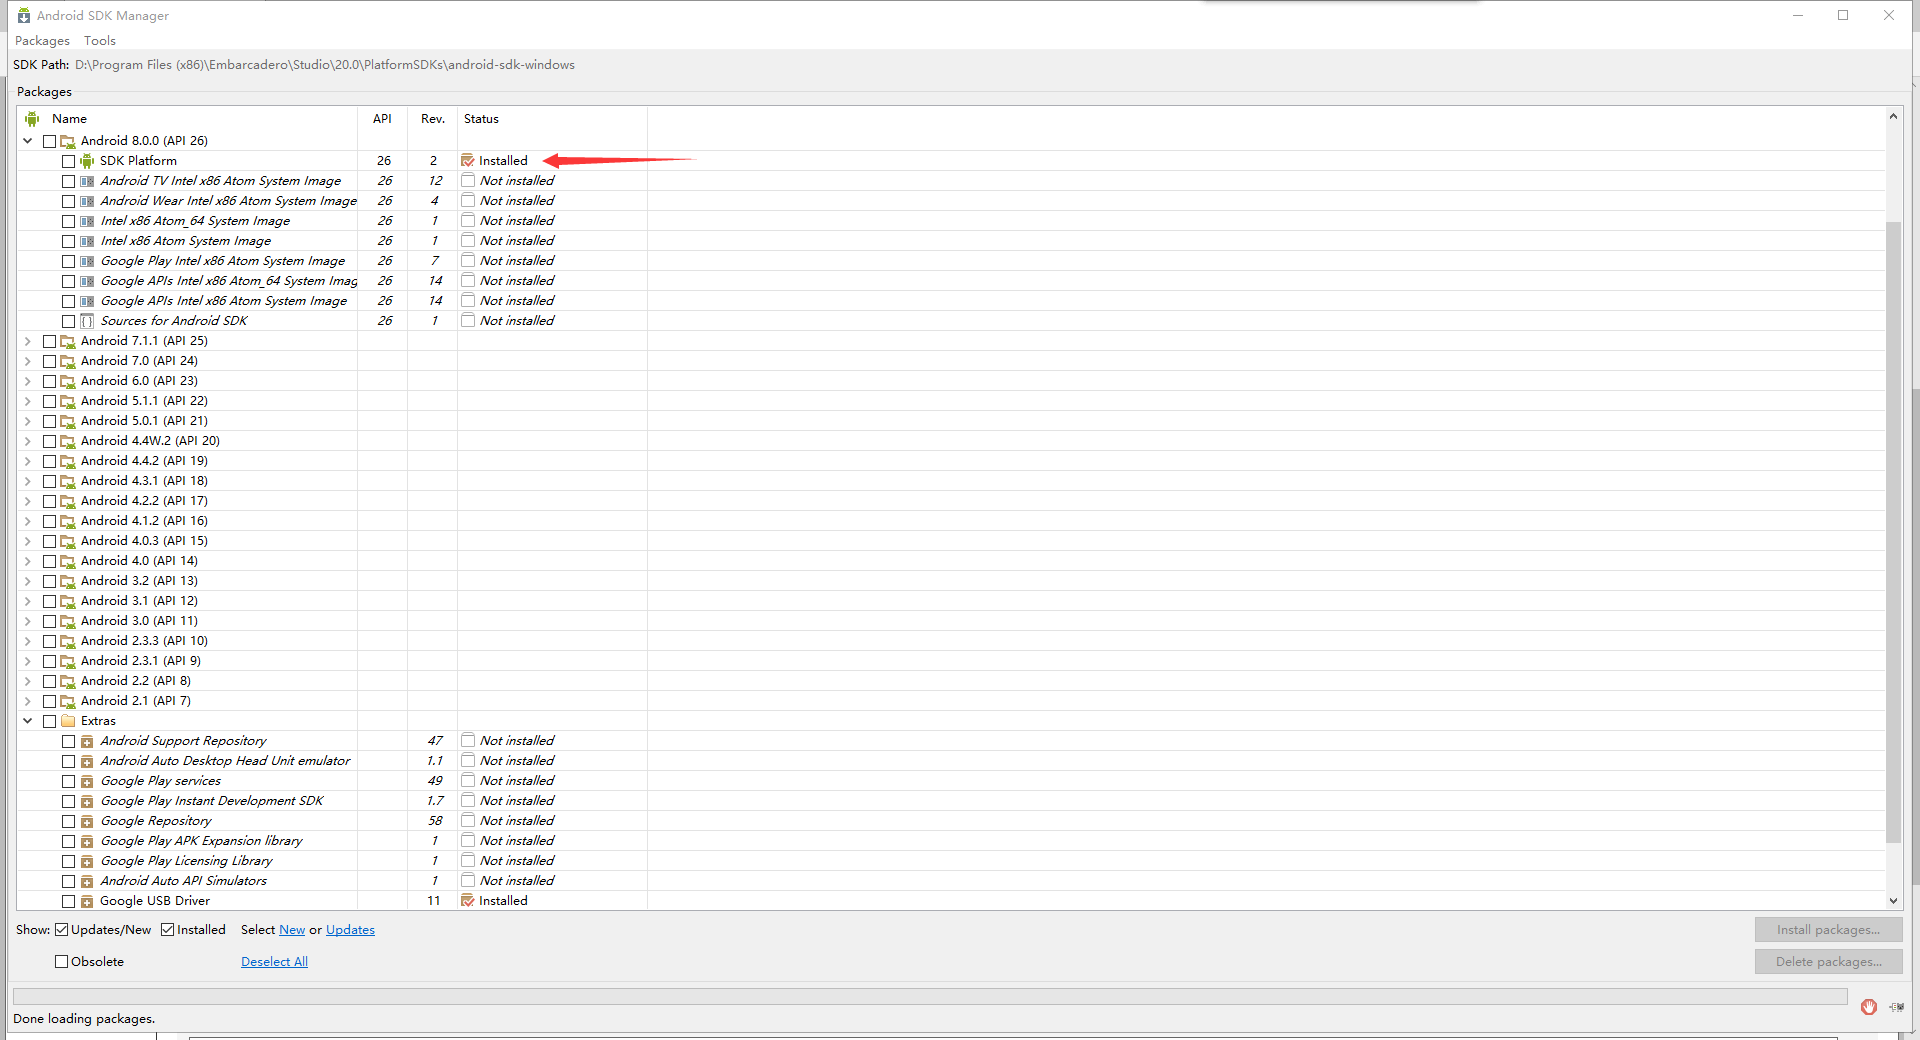1920x1040 pixels.
Task: Expand the Android 6.0 (API 23) node
Action: point(28,381)
